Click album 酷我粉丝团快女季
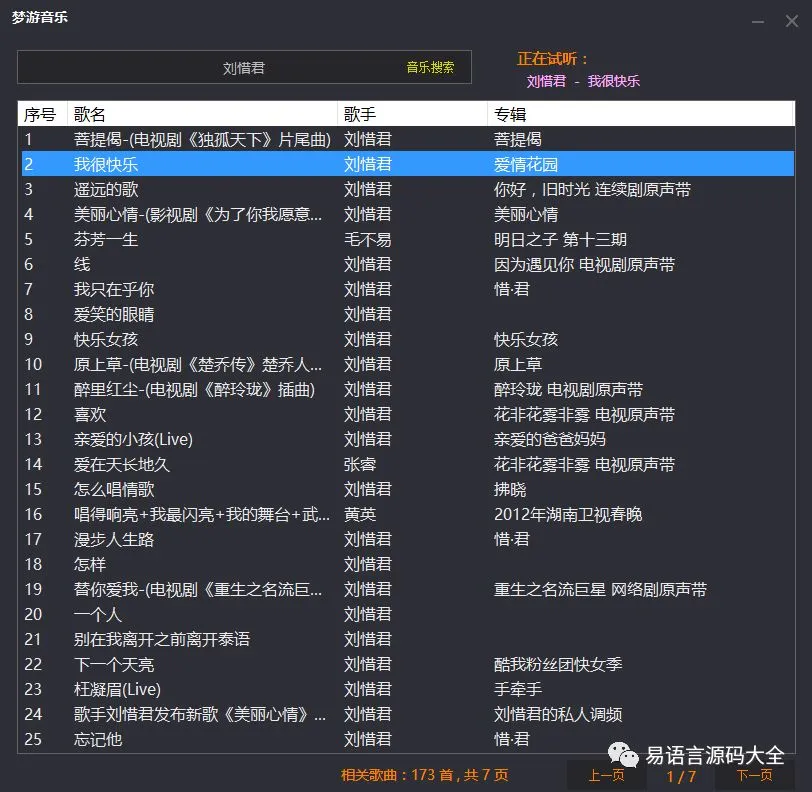 [558, 665]
